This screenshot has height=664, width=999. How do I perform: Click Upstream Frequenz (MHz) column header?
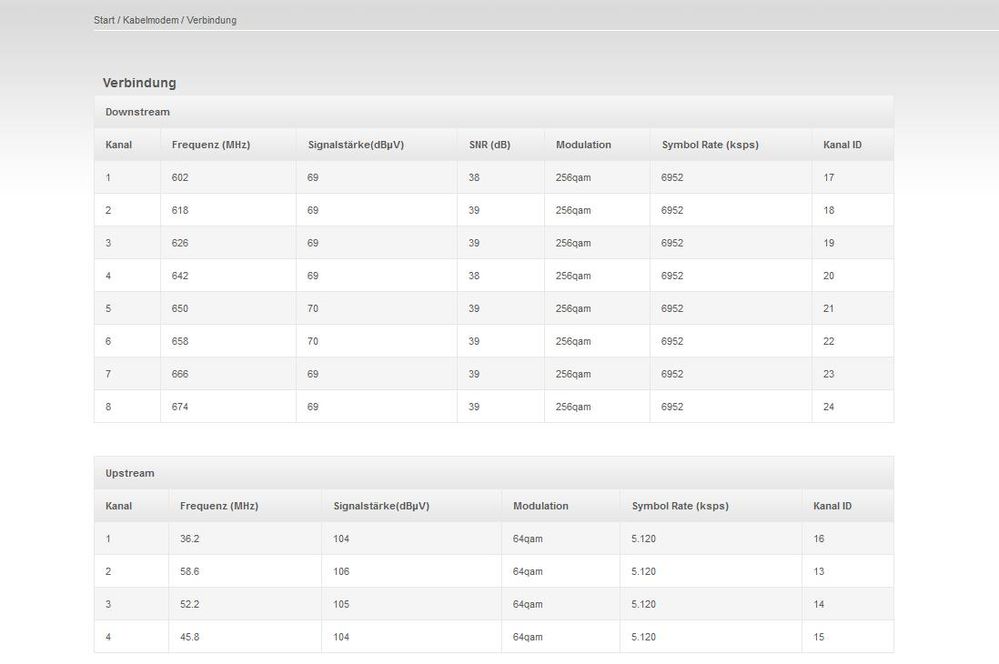coord(219,506)
